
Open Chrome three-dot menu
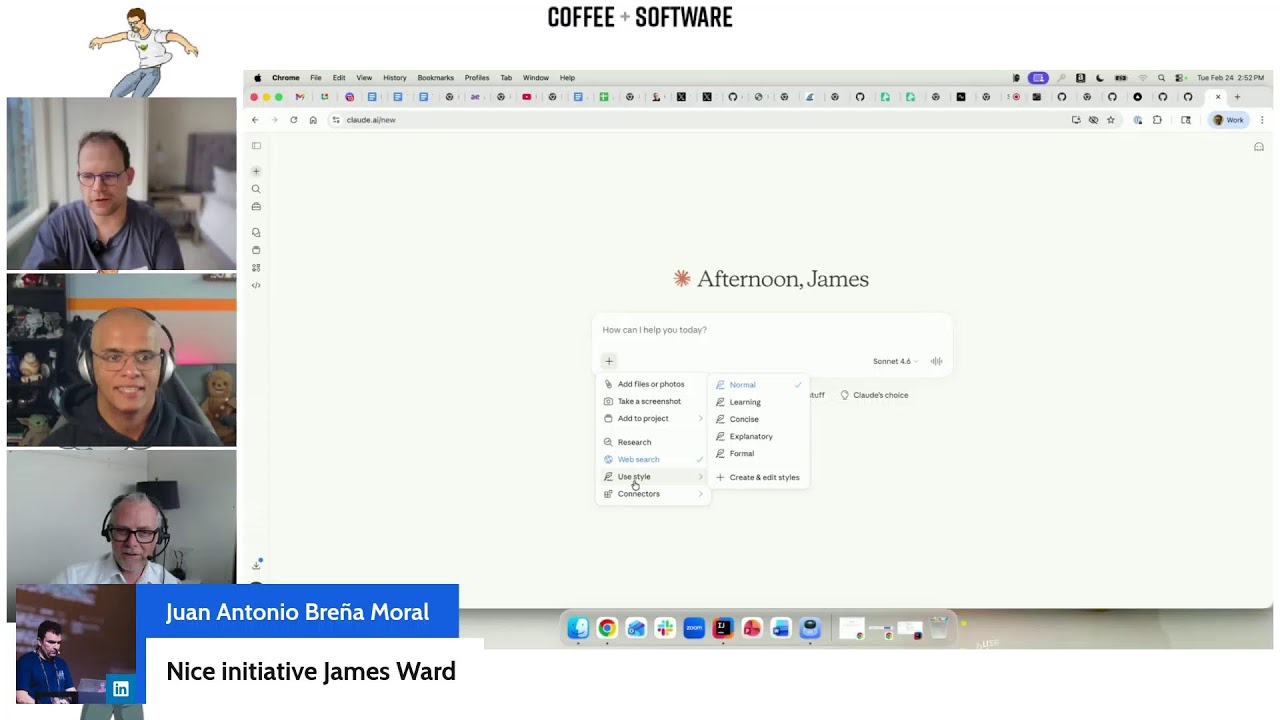[x=1262, y=120]
